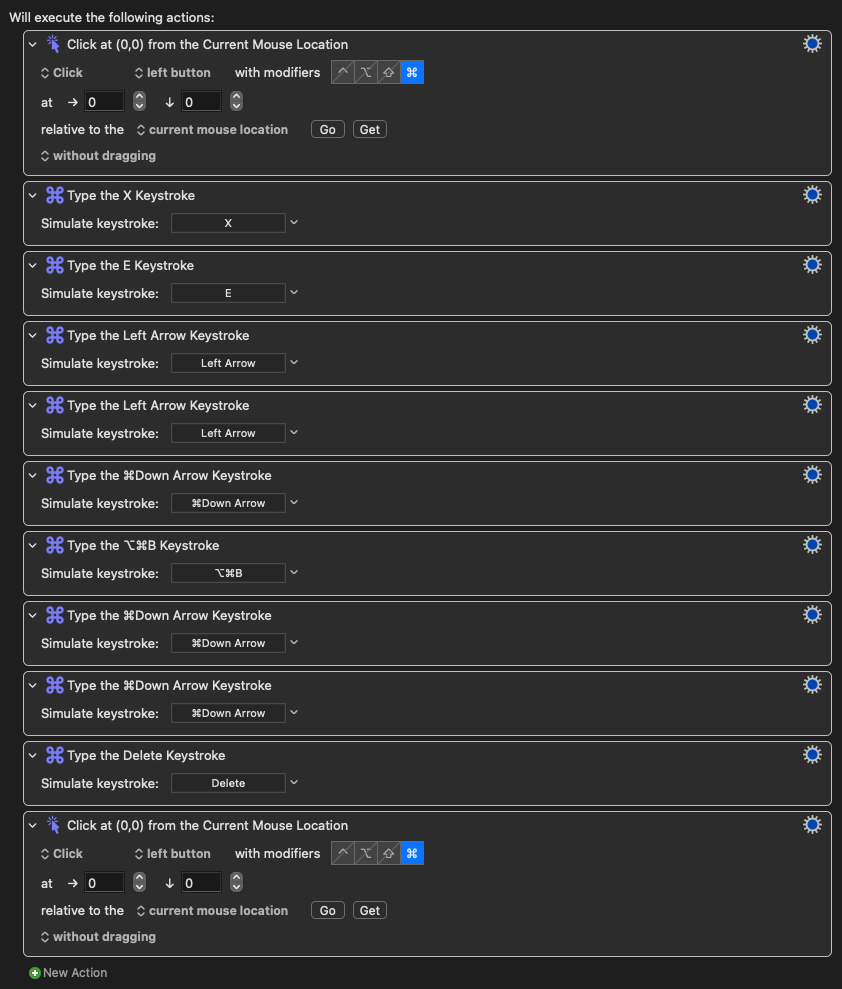The width and height of the screenshot is (842, 989).
Task: Open without dragging popup in top Click action
Action: tap(98, 156)
